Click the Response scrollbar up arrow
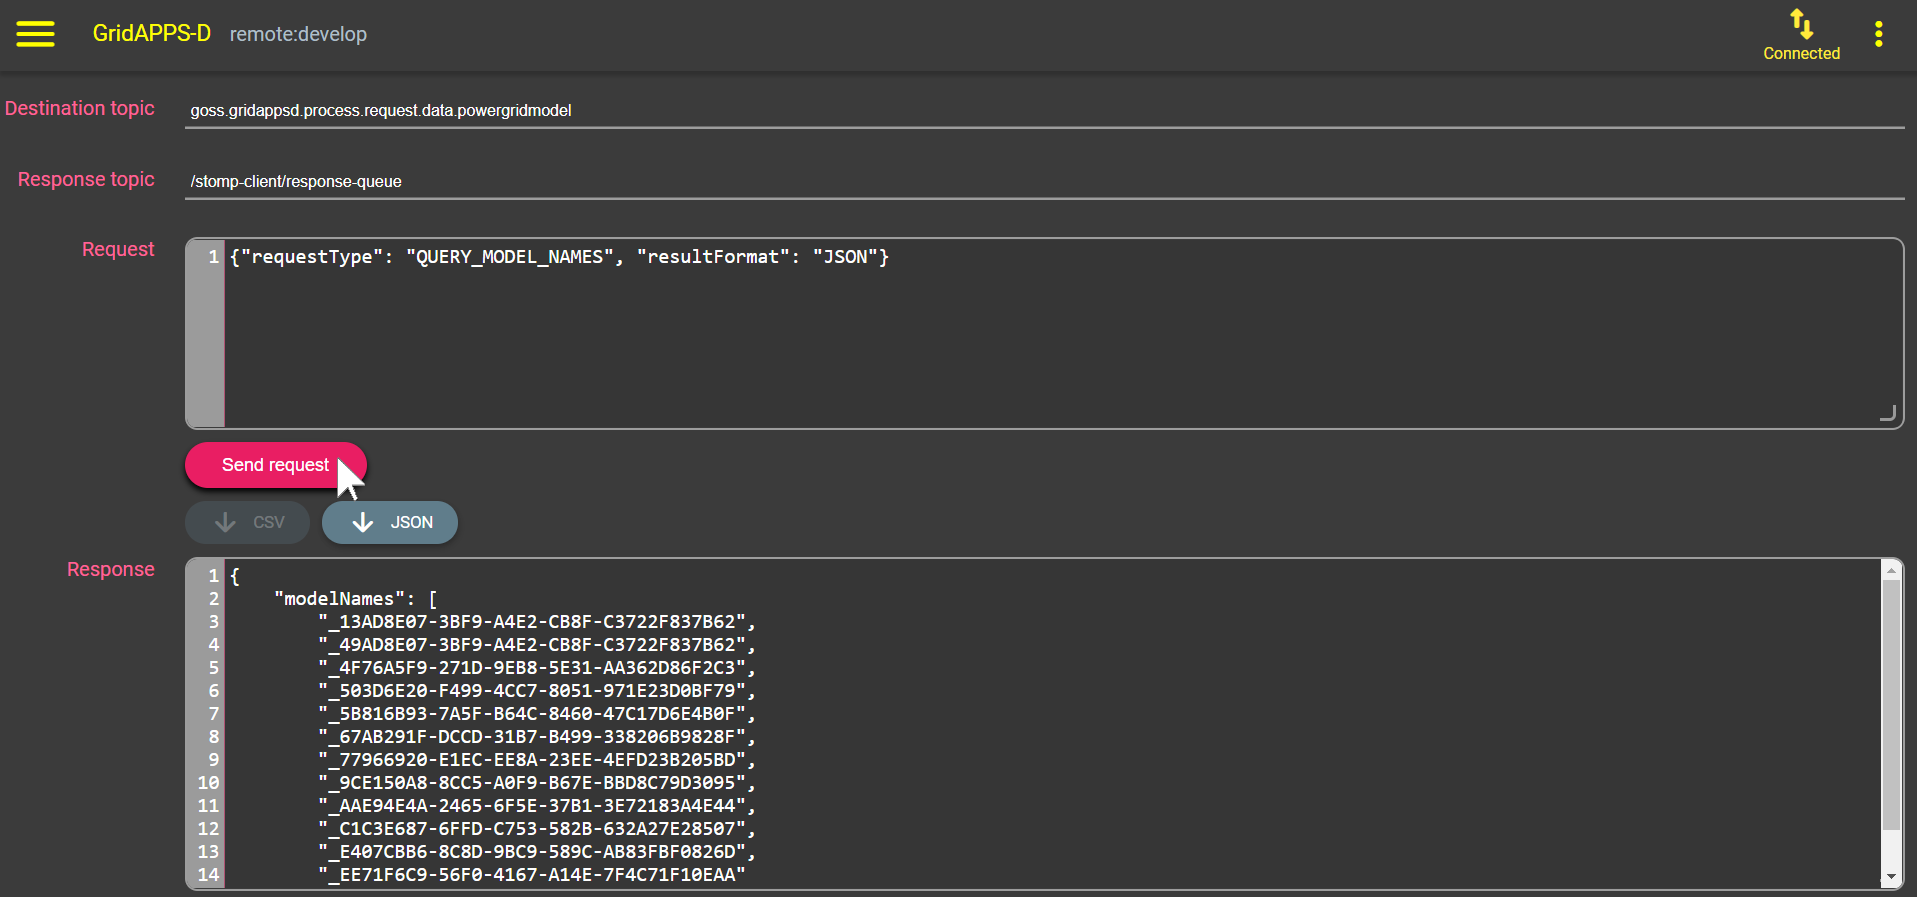Screen dimensions: 1917x897 tap(1891, 570)
